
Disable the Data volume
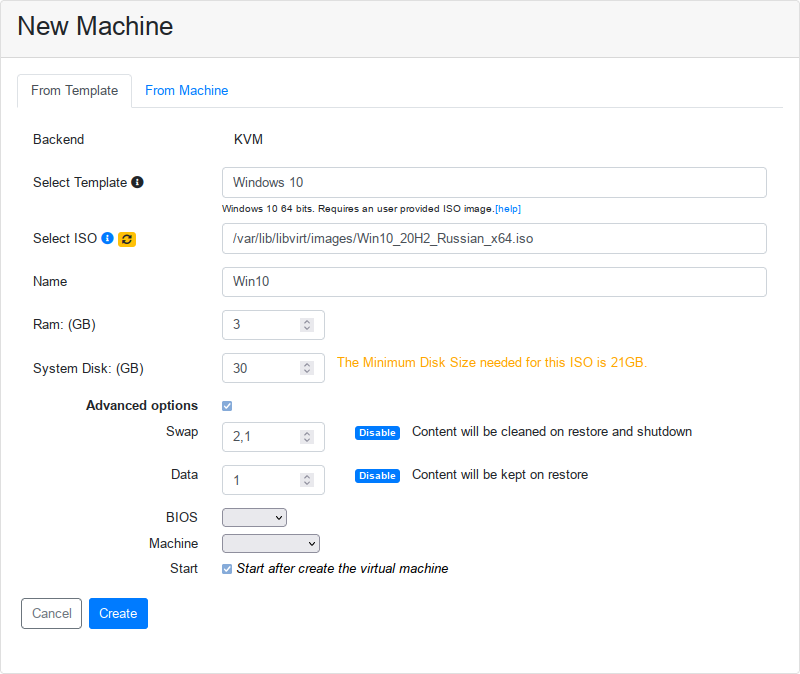tap(377, 476)
